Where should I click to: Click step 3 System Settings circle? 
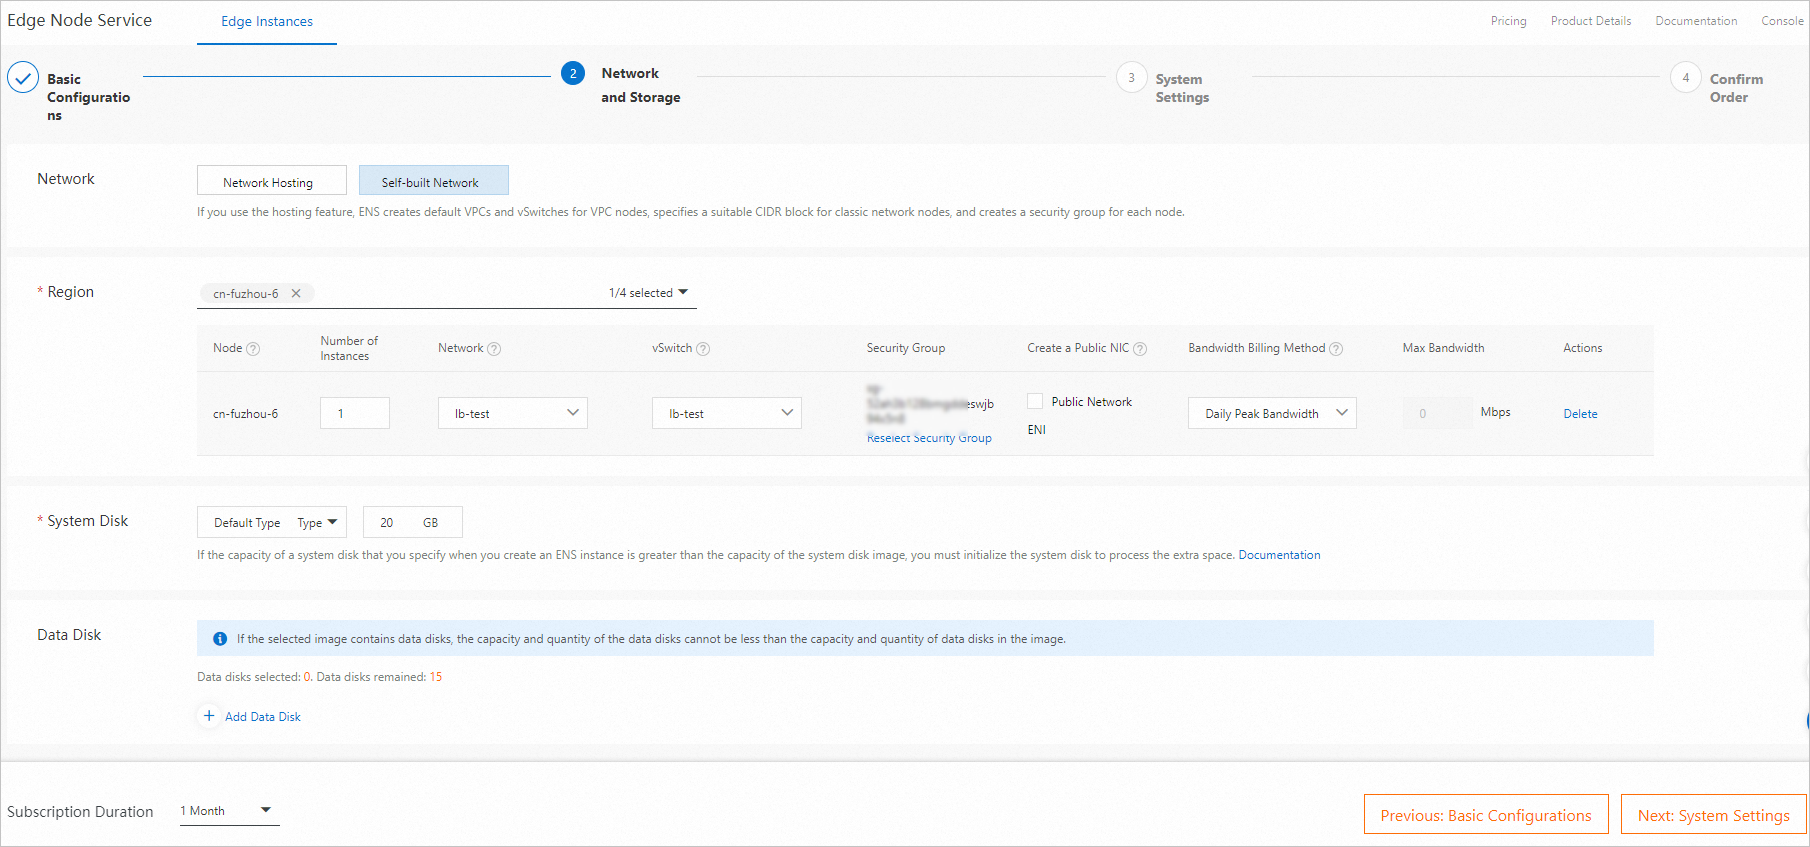pyautogui.click(x=1131, y=77)
